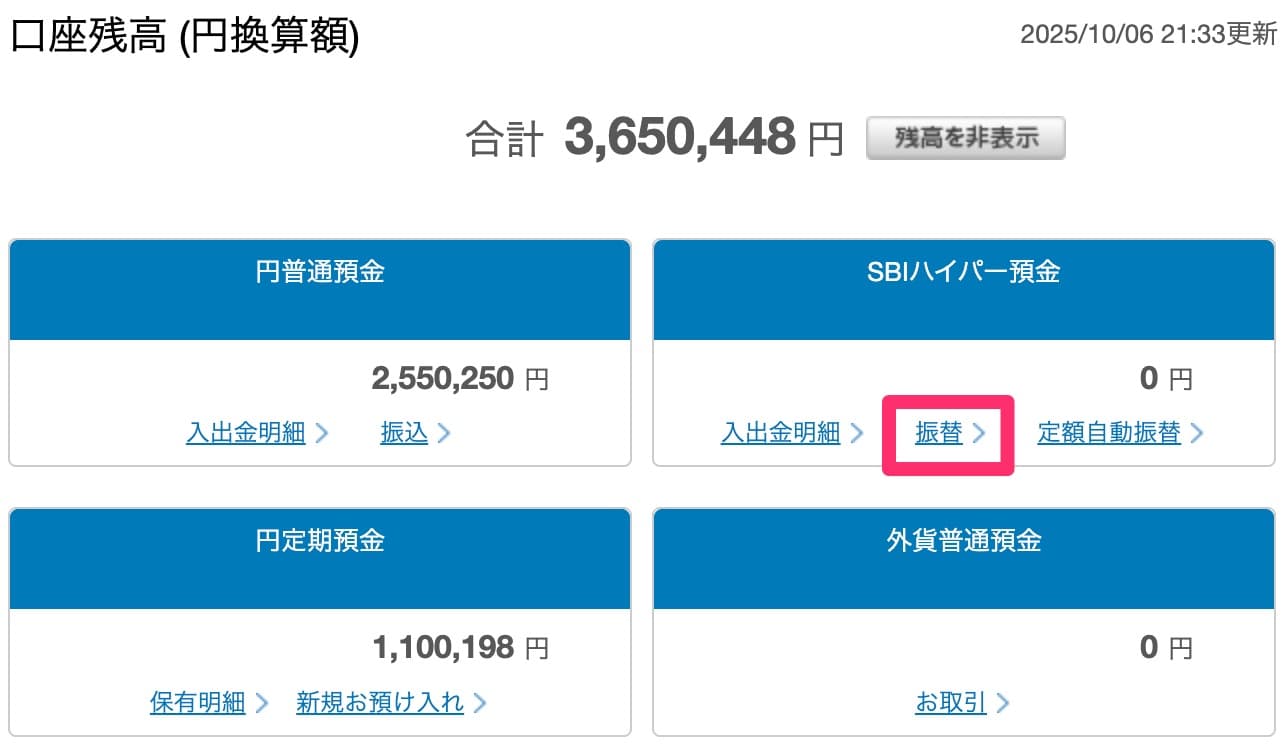
Task: Open the 振替 link in SBIハイパー預金
Action: [x=938, y=433]
